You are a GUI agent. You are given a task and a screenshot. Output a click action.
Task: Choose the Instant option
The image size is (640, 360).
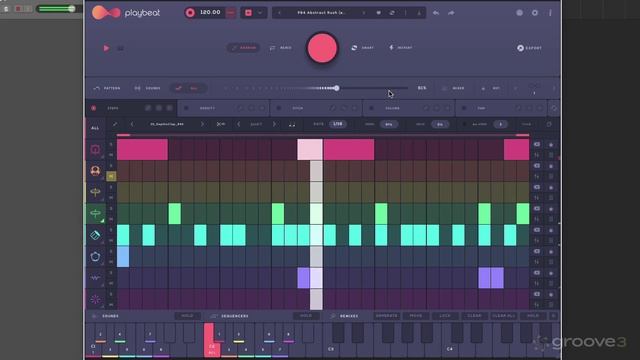400,48
